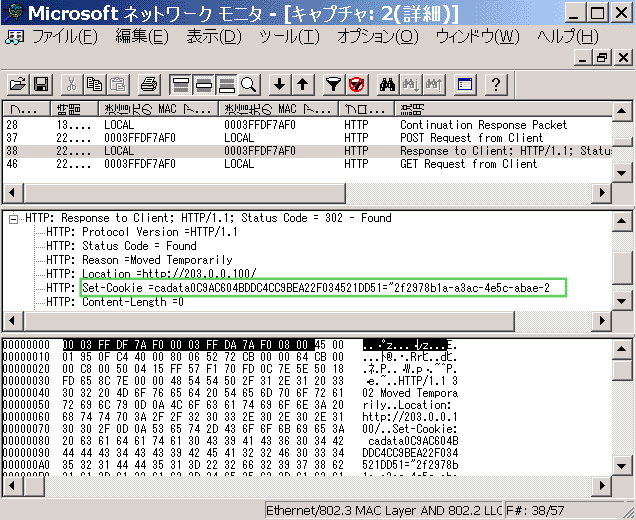Select frame 38 Response to Client row
The image size is (636, 520).
[307, 151]
